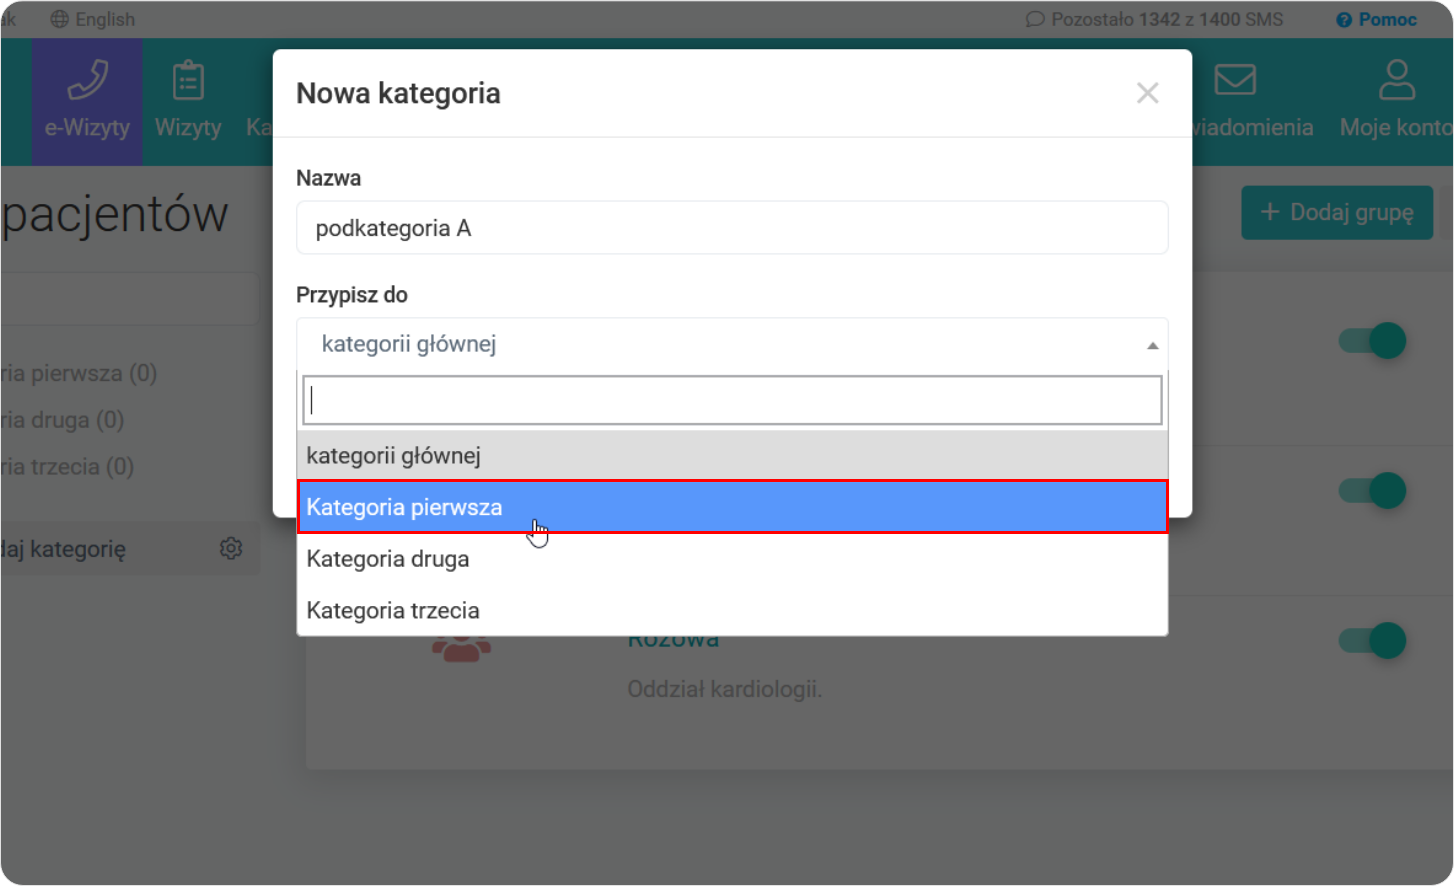Viewport: 1454px width, 886px height.
Task: Open Moje konto user icon
Action: [1397, 80]
